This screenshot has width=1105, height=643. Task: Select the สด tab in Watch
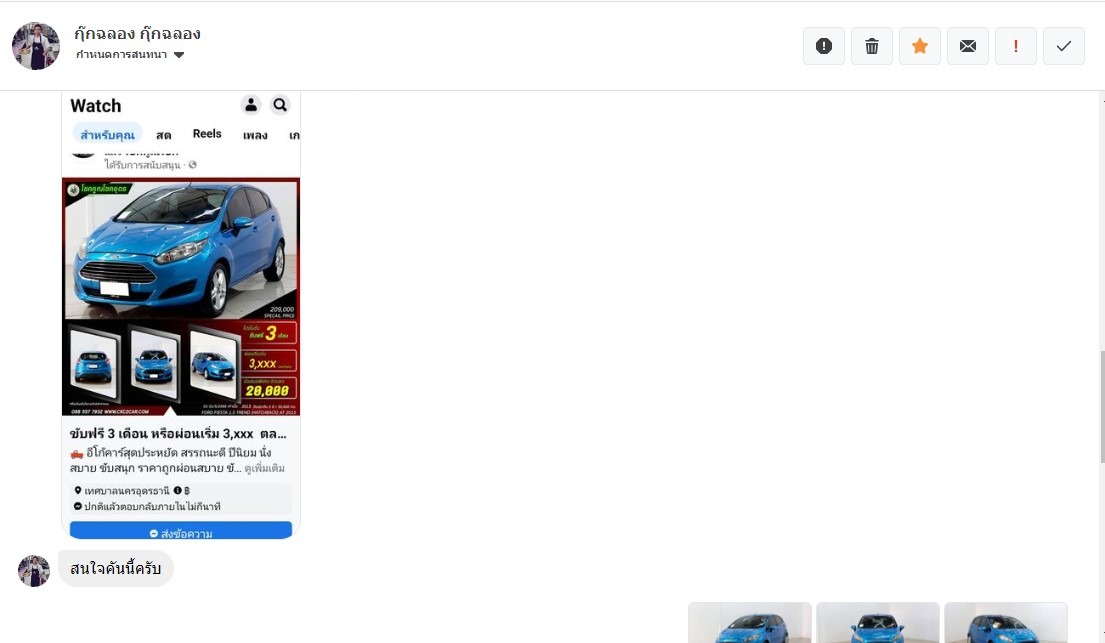tap(163, 135)
